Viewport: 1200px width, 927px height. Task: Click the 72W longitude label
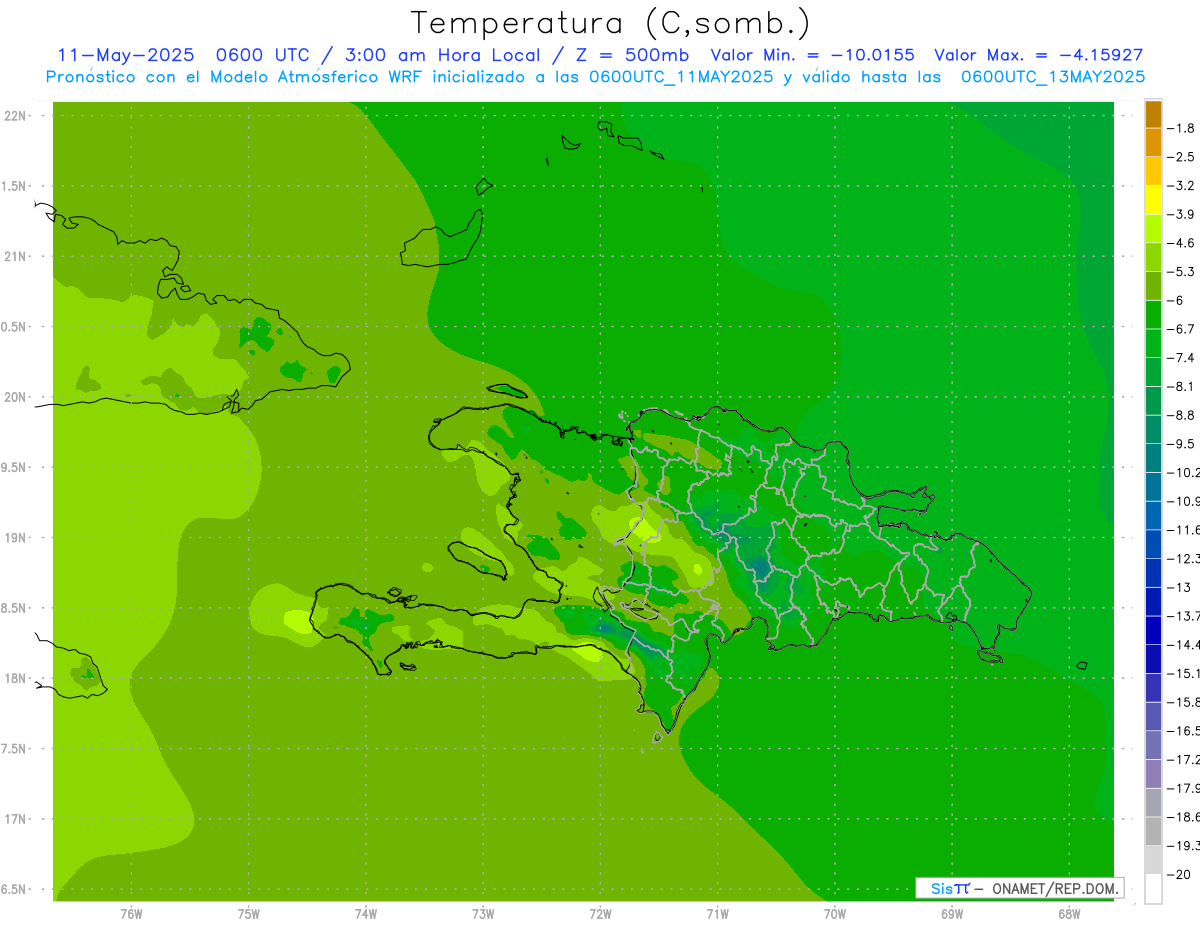600,914
